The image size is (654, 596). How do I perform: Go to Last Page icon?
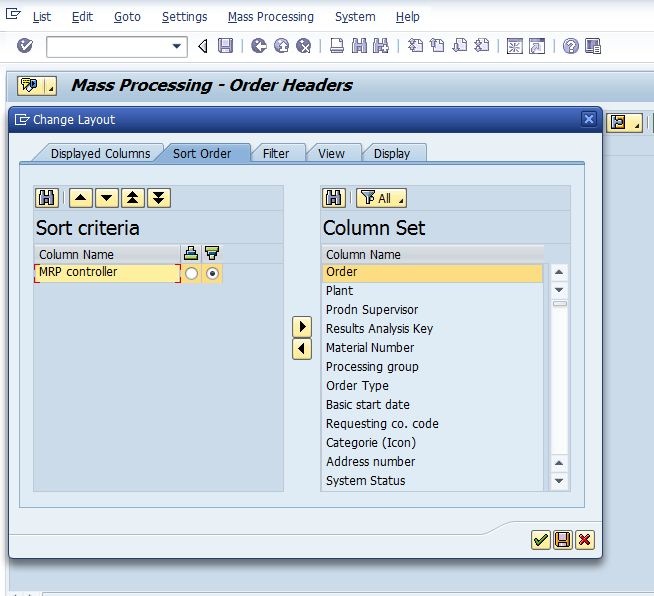[x=482, y=45]
